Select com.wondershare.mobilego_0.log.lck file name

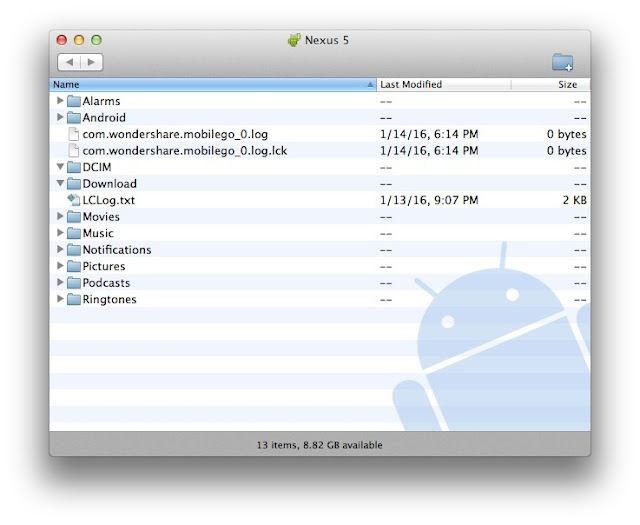pos(185,151)
